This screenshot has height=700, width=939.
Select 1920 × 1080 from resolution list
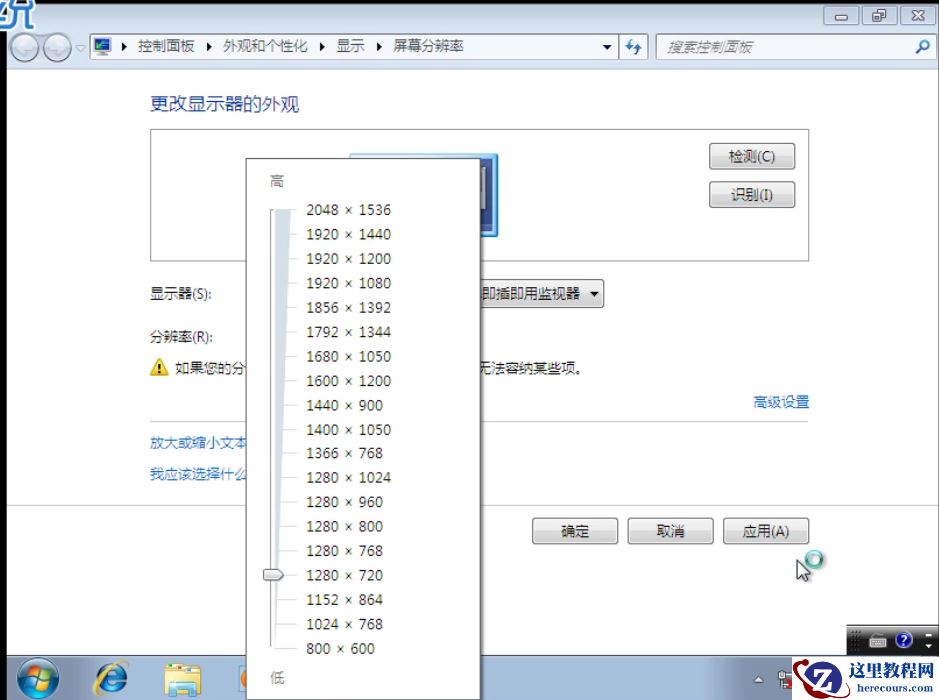[347, 283]
